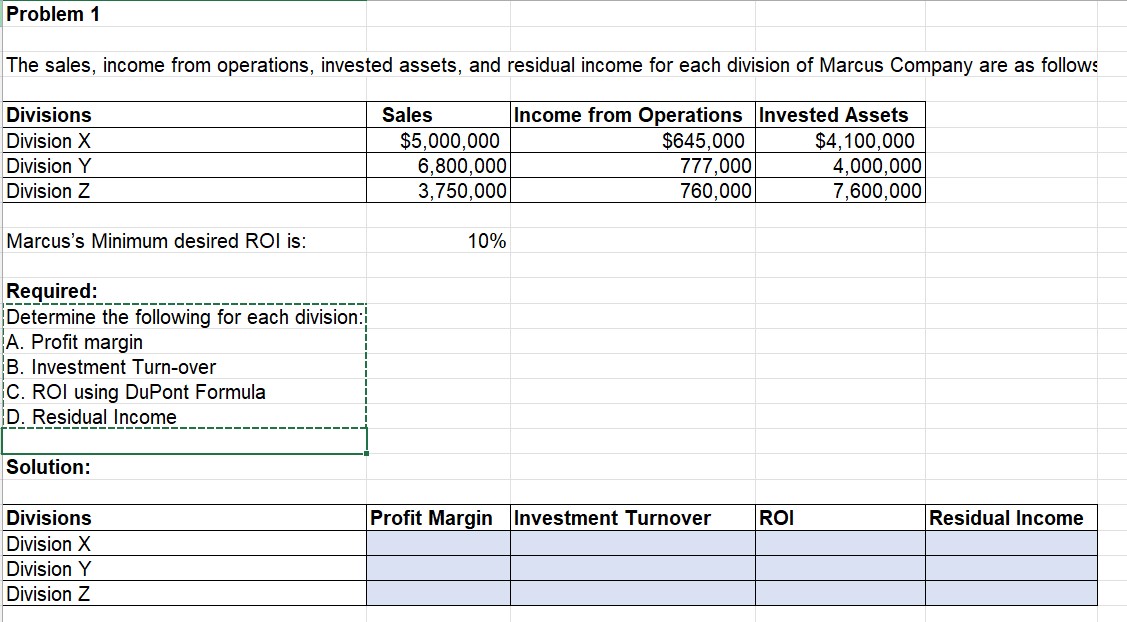Select the 'D. Residual Income' cell
This screenshot has height=622, width=1127.
(x=184, y=416)
